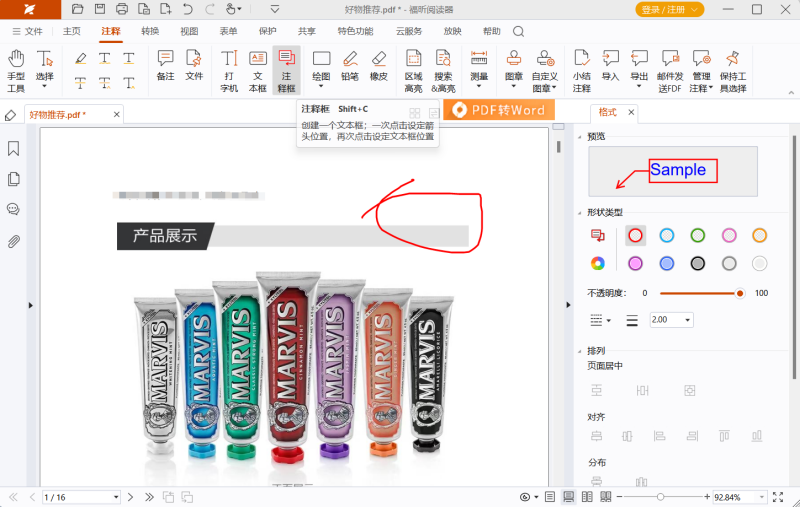Enter full screen mode
The height and width of the screenshot is (507, 800).
point(778,497)
